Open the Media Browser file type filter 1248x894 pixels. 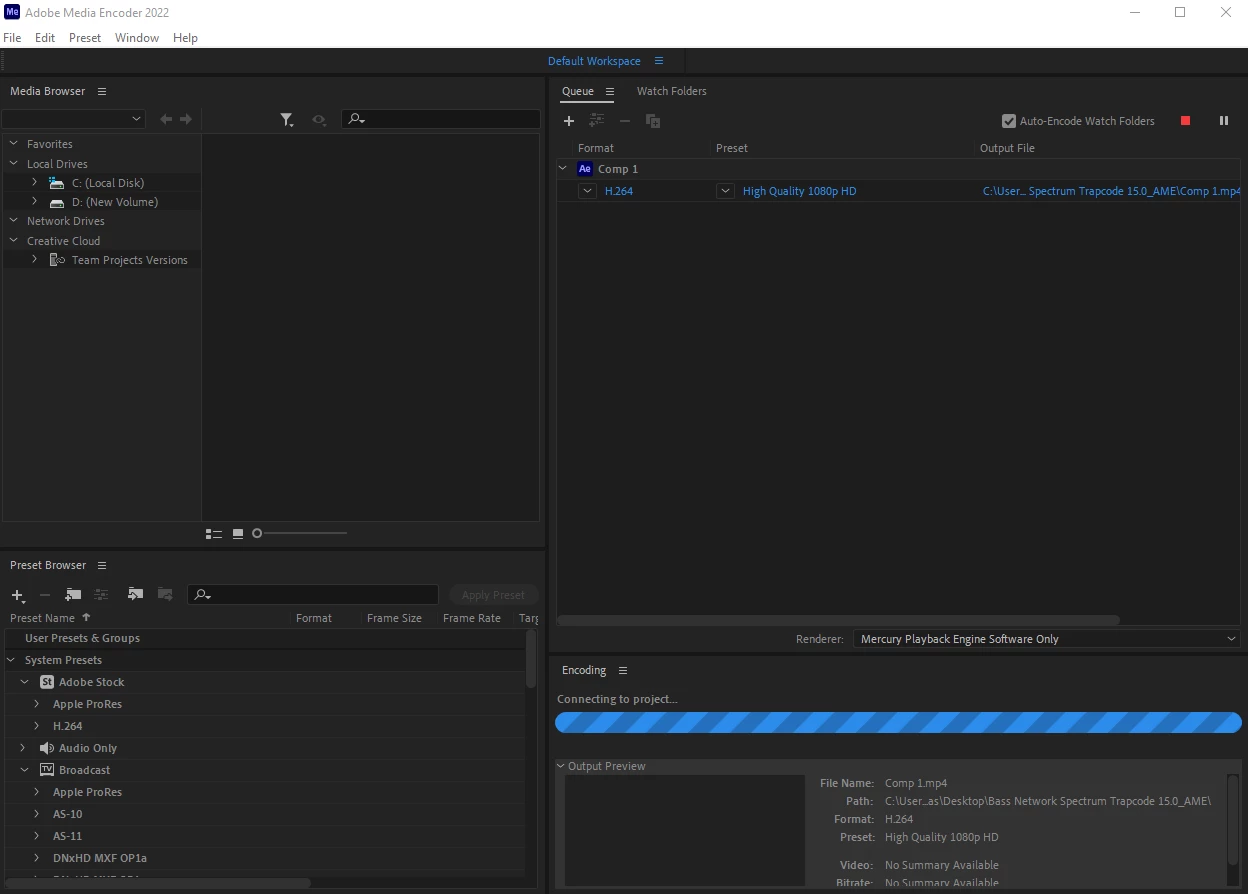287,120
